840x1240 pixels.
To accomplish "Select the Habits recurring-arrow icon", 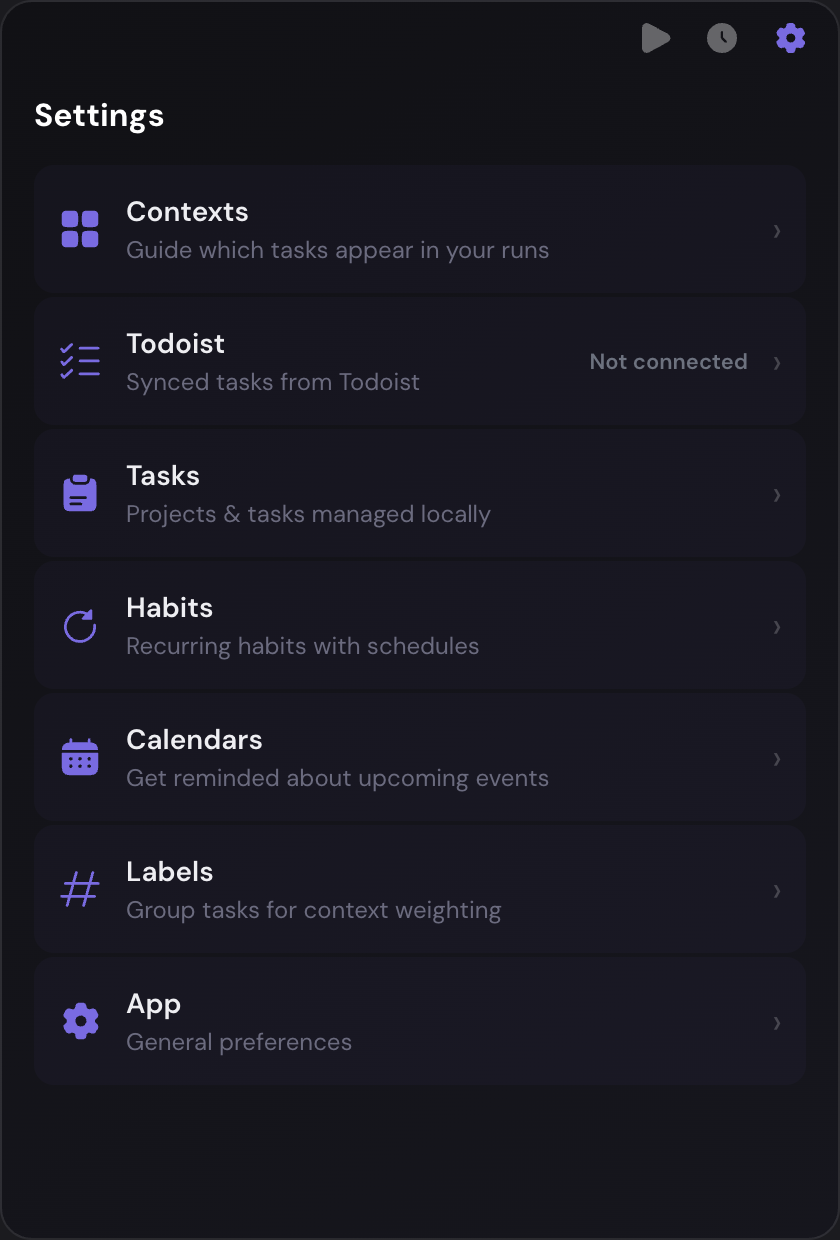I will (x=80, y=626).
